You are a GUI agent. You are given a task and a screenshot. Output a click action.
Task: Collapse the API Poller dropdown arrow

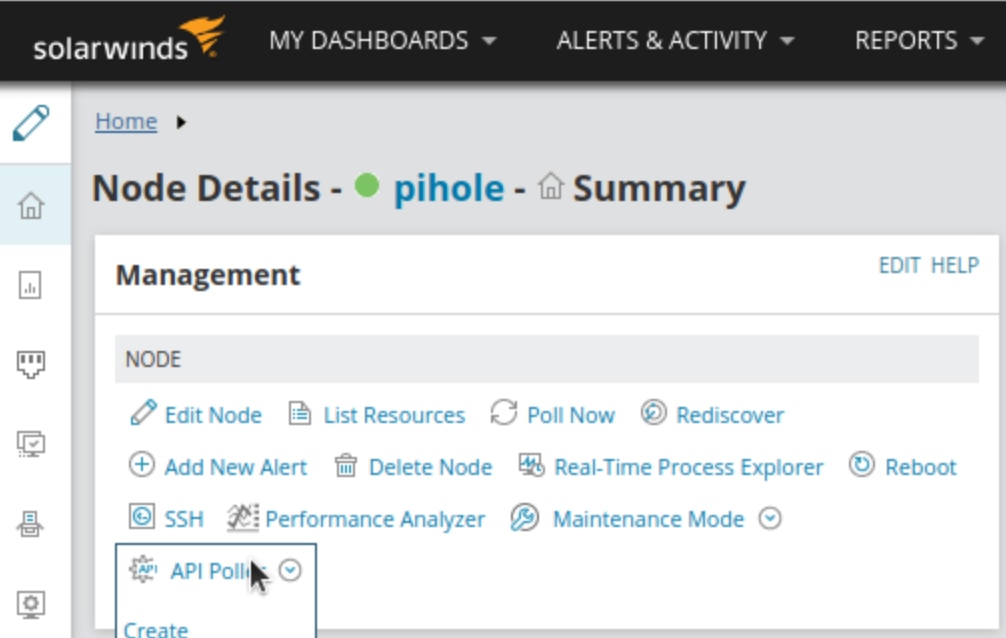coord(291,571)
